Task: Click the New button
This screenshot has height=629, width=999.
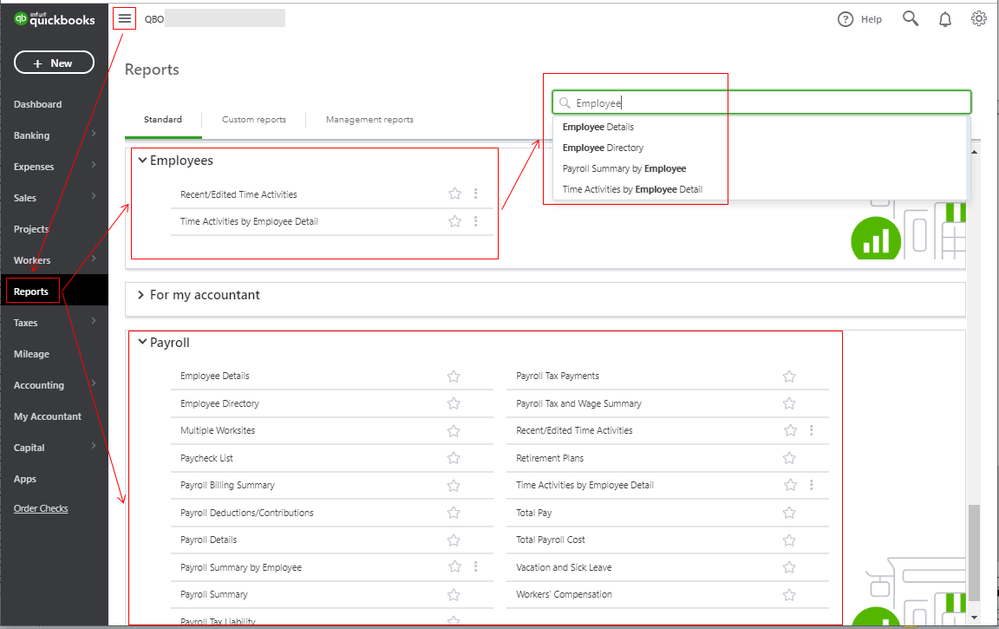Action: [54, 63]
